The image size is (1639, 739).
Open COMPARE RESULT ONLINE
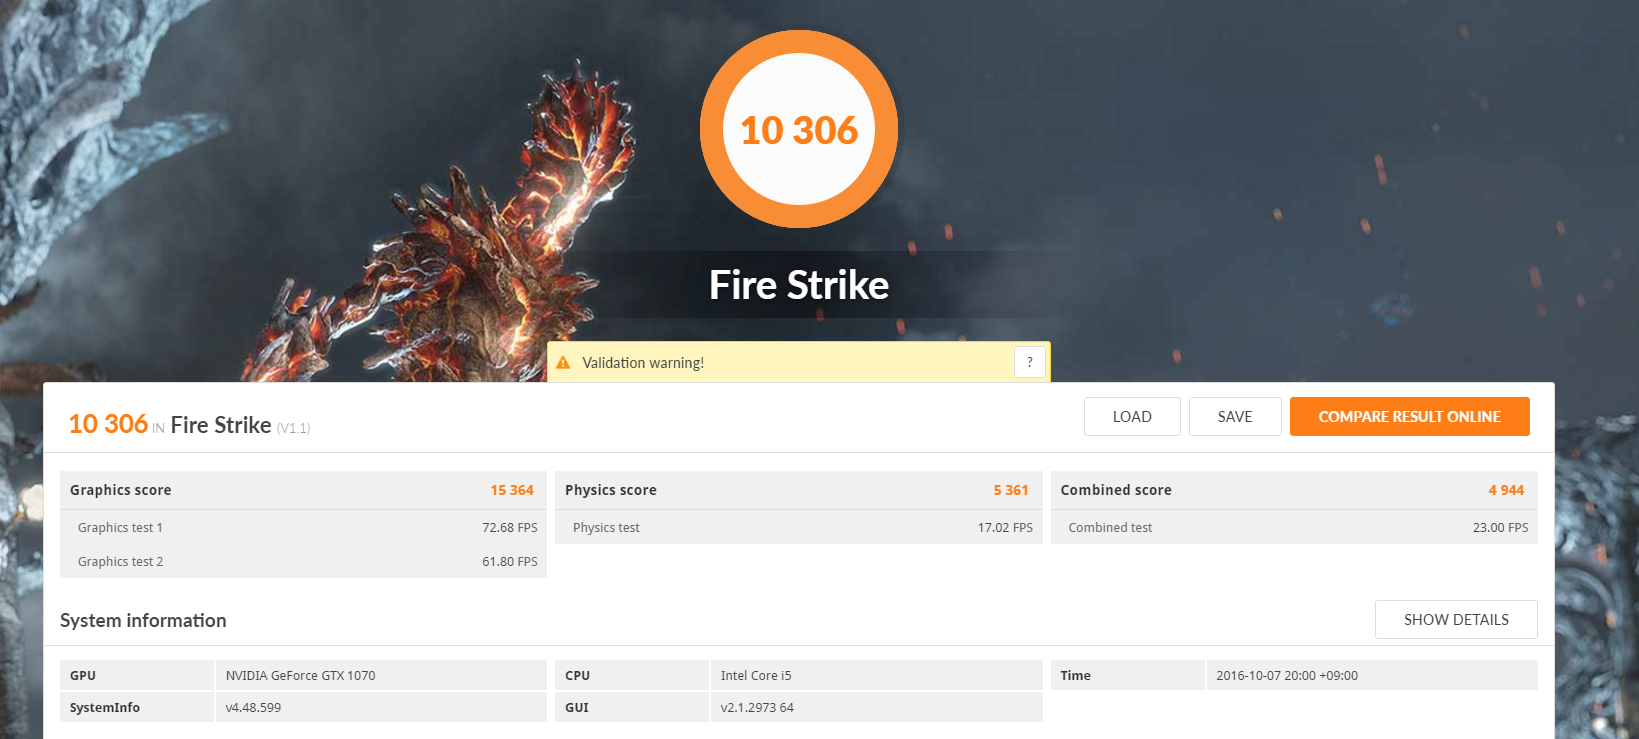tap(1409, 417)
